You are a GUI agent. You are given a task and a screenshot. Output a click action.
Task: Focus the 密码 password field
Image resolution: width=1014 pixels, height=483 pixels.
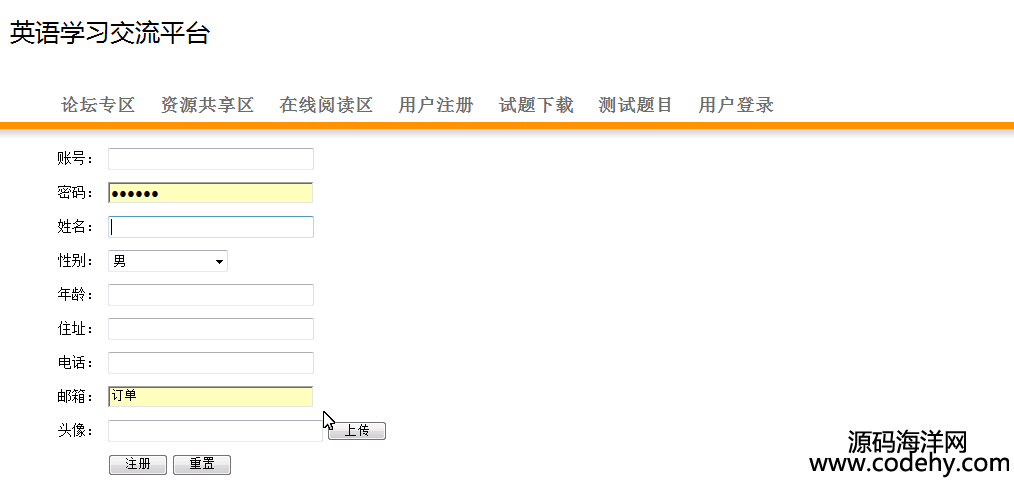[x=211, y=193]
